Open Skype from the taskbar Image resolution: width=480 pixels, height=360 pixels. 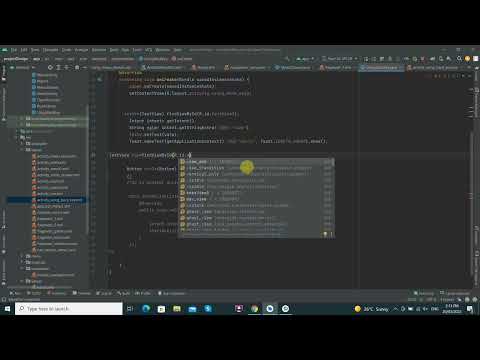click(208, 309)
